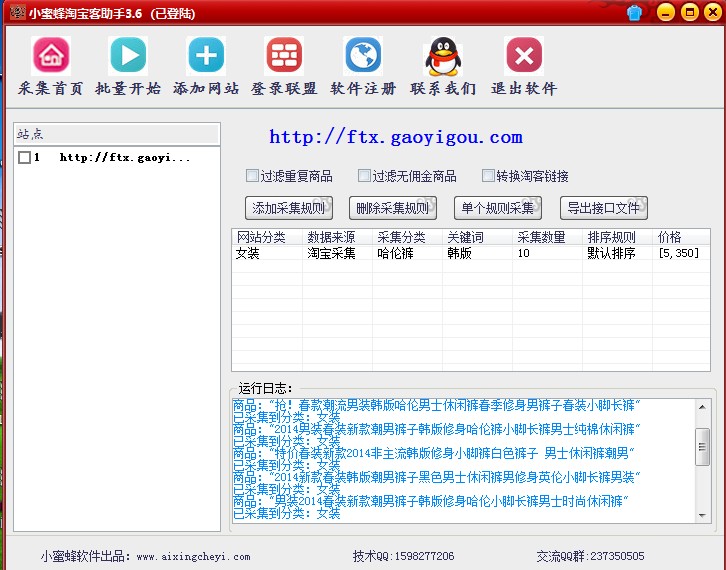The width and height of the screenshot is (726, 570).
Task: Click the 退出软件 red X icon
Action: pos(524,56)
